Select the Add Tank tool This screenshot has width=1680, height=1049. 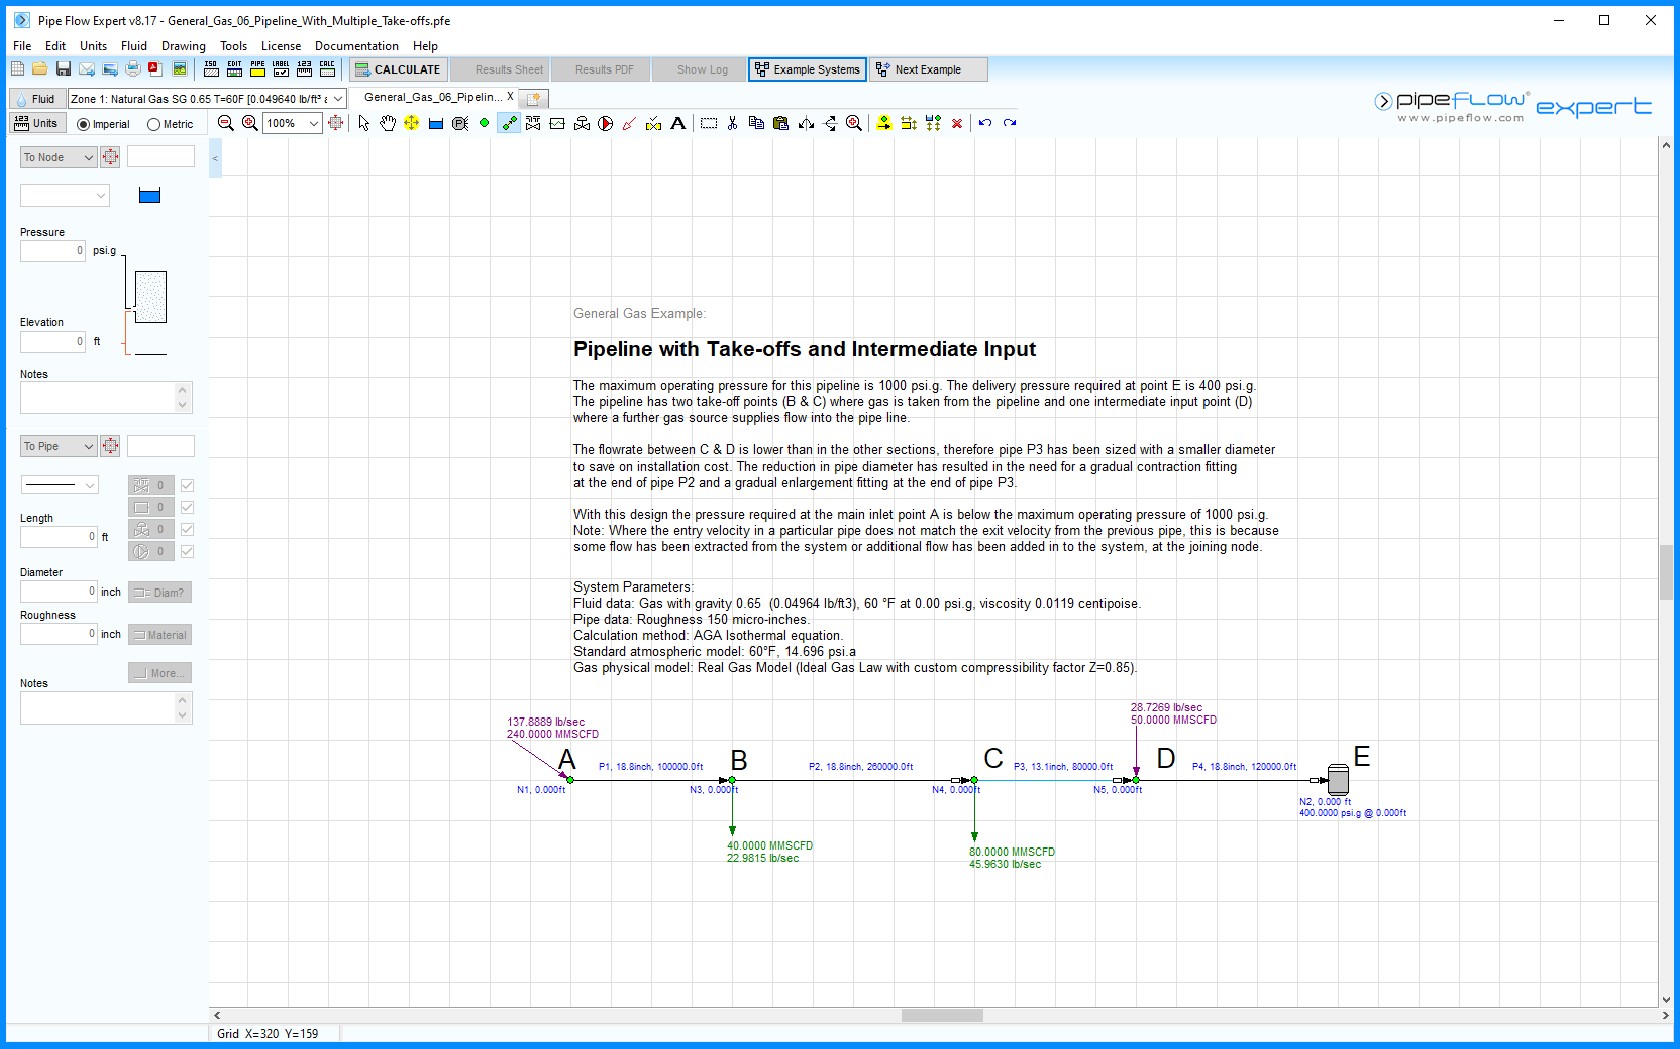[436, 123]
